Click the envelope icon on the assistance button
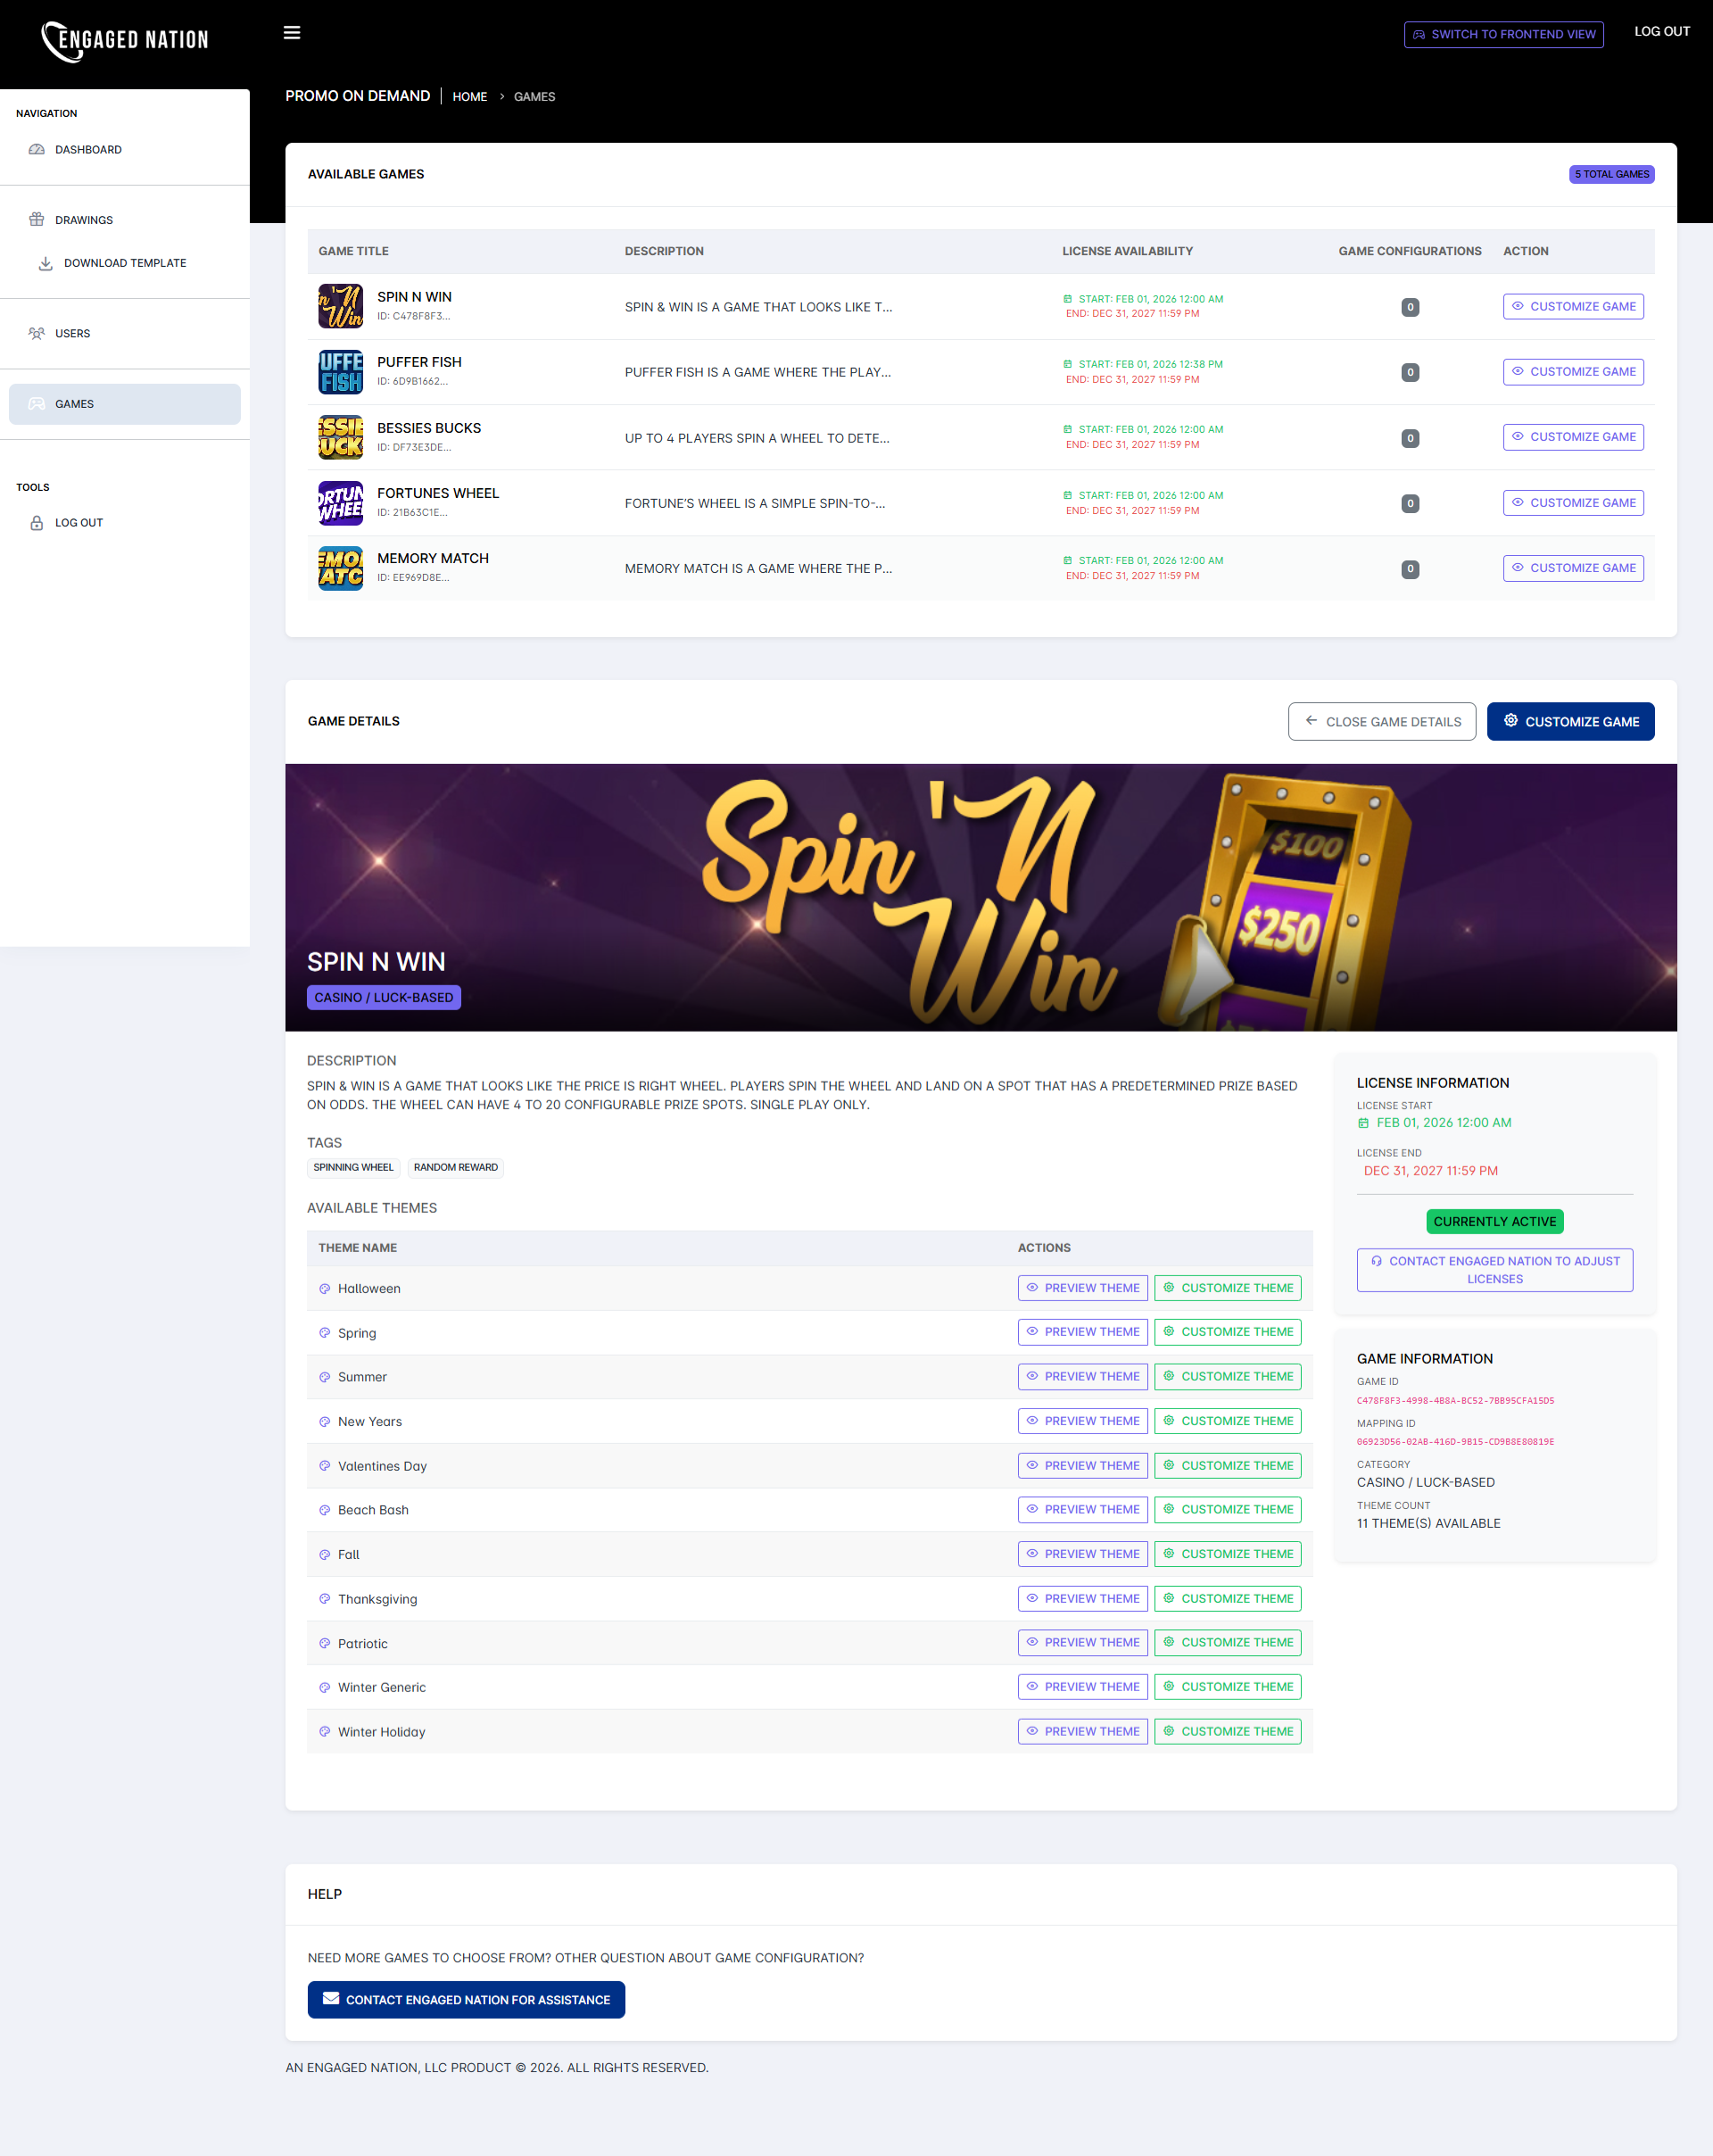The height and width of the screenshot is (2156, 1713). tap(331, 1999)
